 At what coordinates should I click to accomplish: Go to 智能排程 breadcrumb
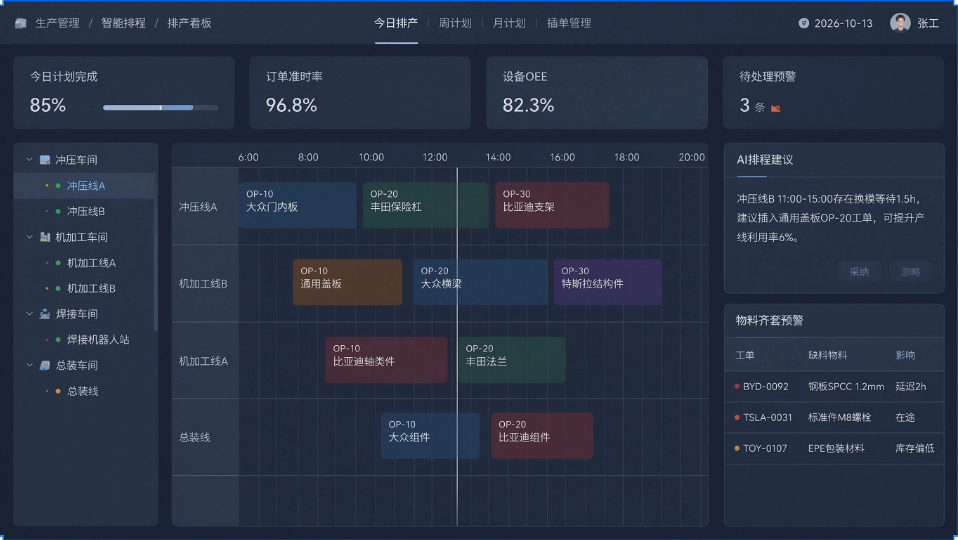tap(123, 23)
